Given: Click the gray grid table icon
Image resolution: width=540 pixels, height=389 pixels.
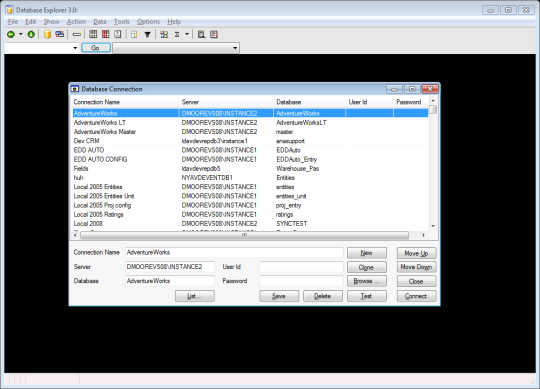Looking at the screenshot, I should coord(93,34).
